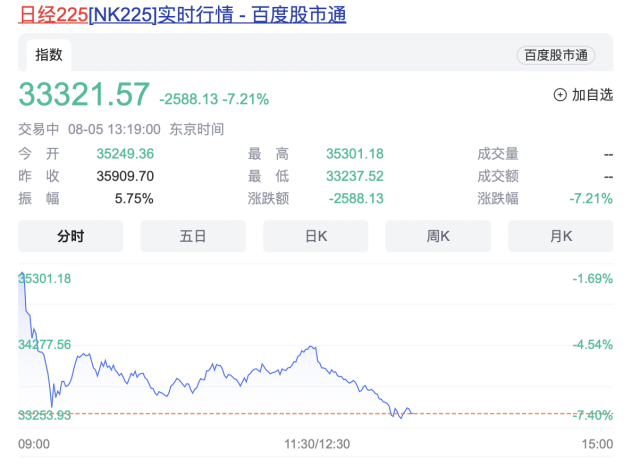Image resolution: width=640 pixels, height=466 pixels.
Task: Click the 成交量 label
Action: (498, 154)
